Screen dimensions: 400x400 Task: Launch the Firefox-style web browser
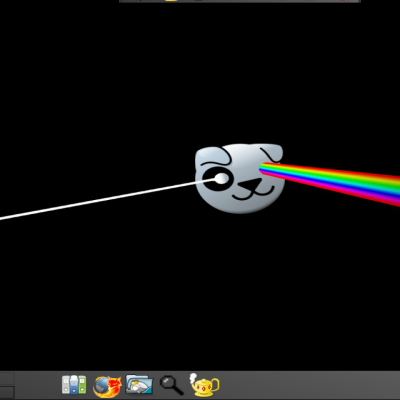click(107, 386)
